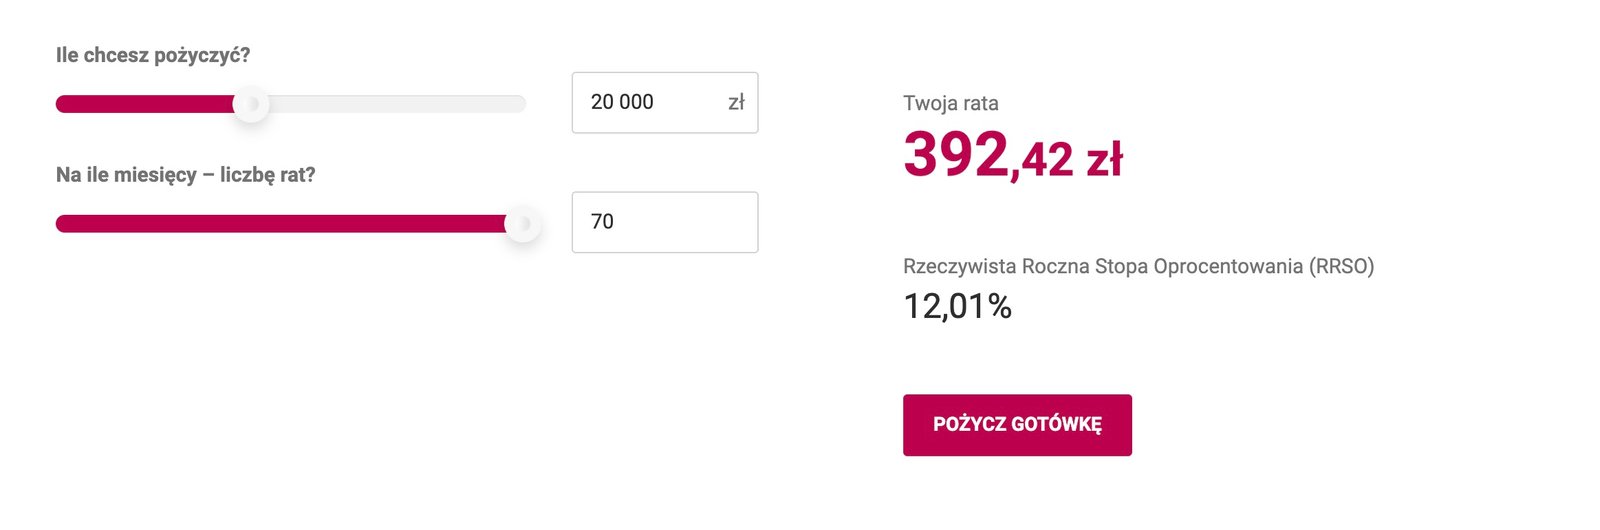Click the filled red part of amount slider
Screen dimensions: 1600x530
(145, 104)
